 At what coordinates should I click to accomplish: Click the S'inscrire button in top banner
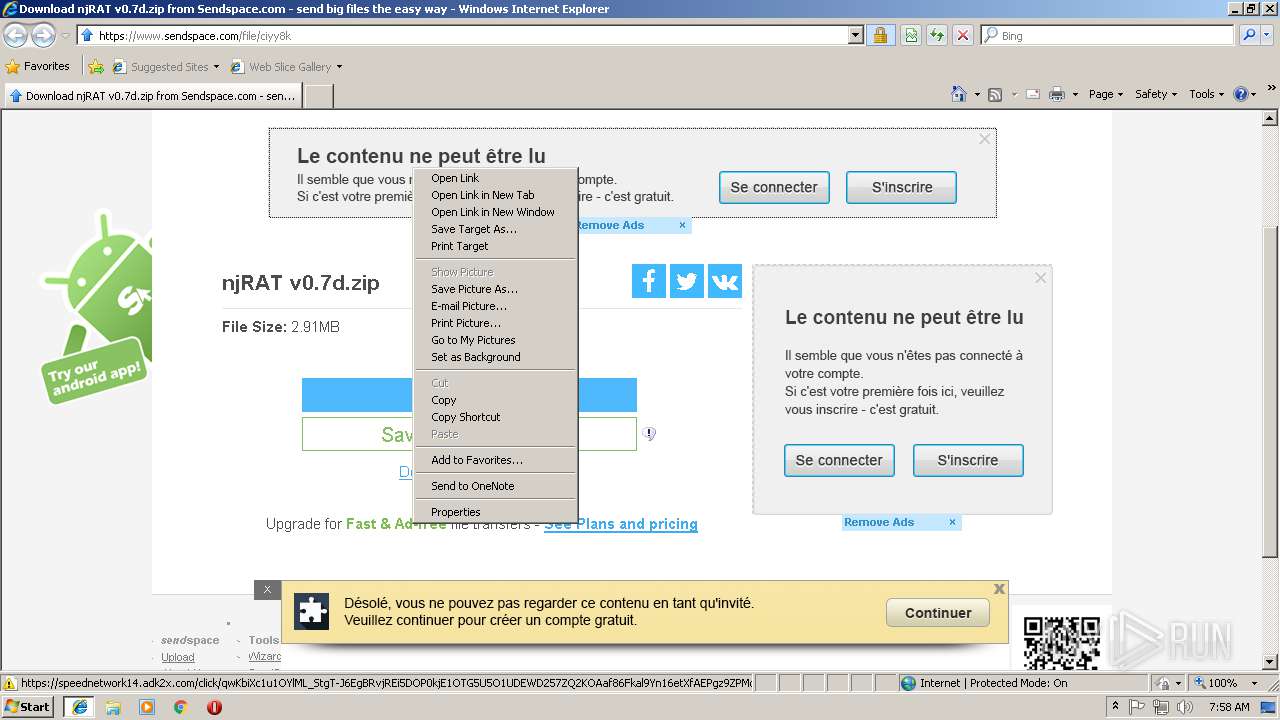click(902, 187)
